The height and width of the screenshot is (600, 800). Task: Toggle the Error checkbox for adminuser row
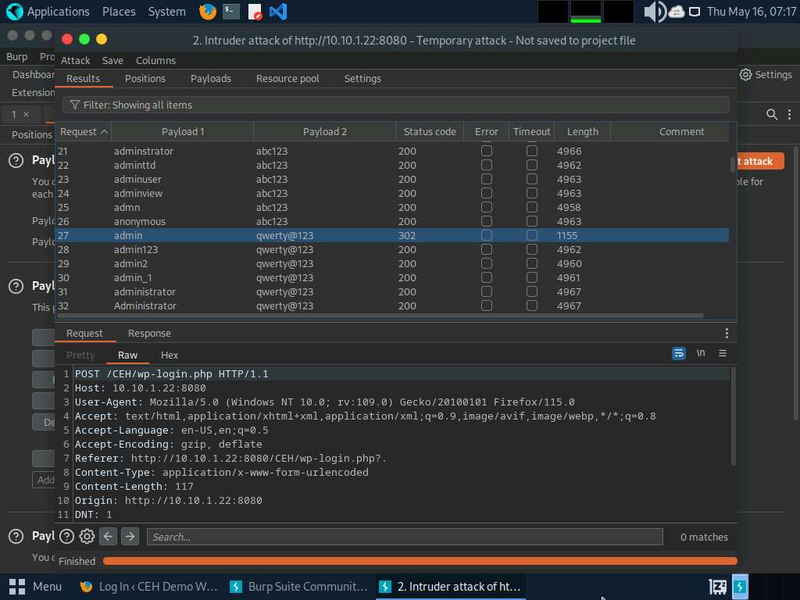click(x=486, y=179)
